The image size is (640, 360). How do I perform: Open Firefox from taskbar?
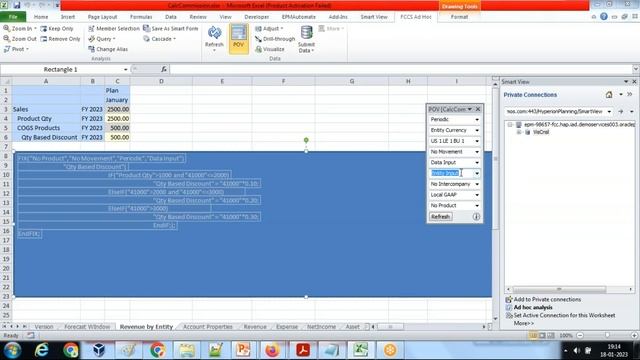point(272,350)
